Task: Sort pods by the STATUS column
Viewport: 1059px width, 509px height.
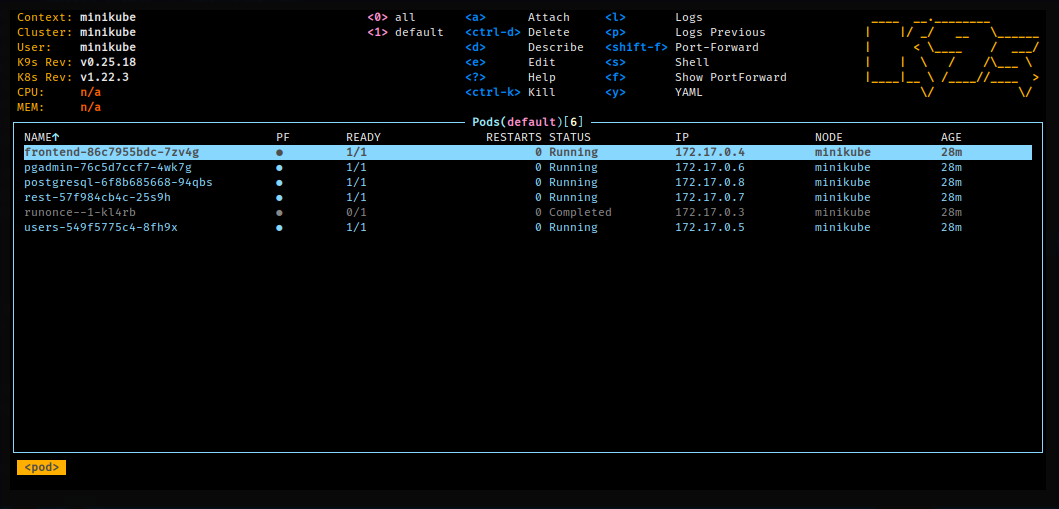Action: tap(569, 137)
